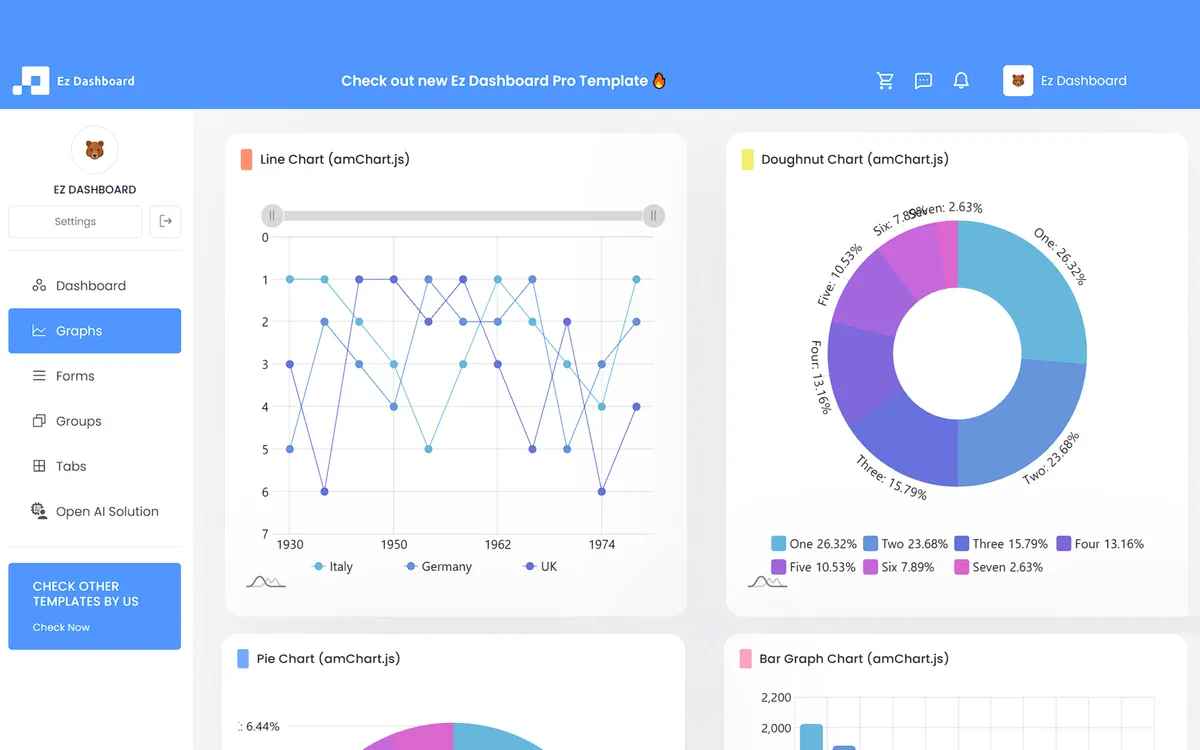Toggle the One 26.32% legend item
The image size is (1200, 750).
coord(814,544)
